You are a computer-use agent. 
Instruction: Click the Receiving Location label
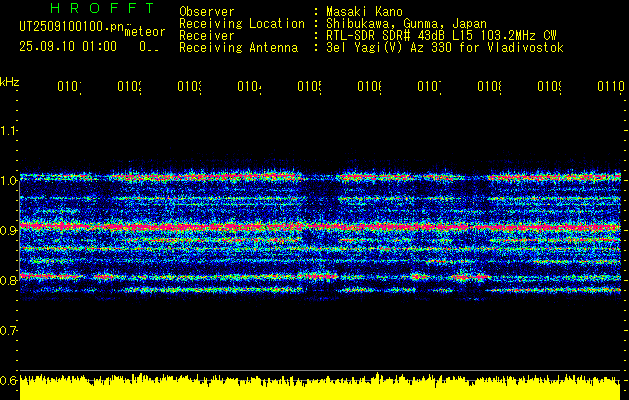[x=242, y=24]
